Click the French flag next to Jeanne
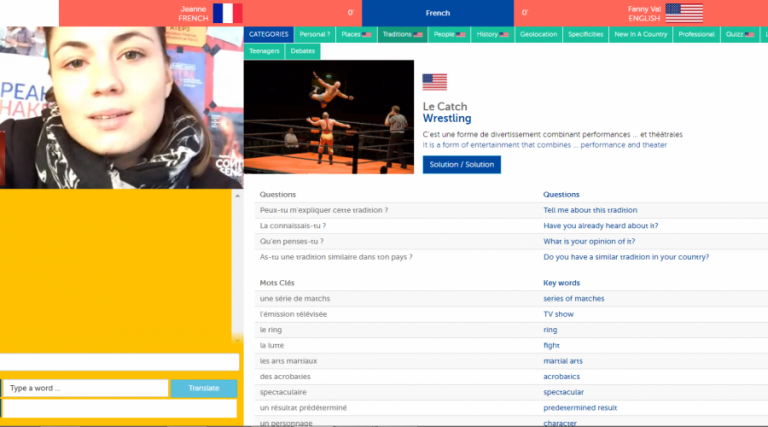Viewport: 768px width, 427px height. click(227, 13)
